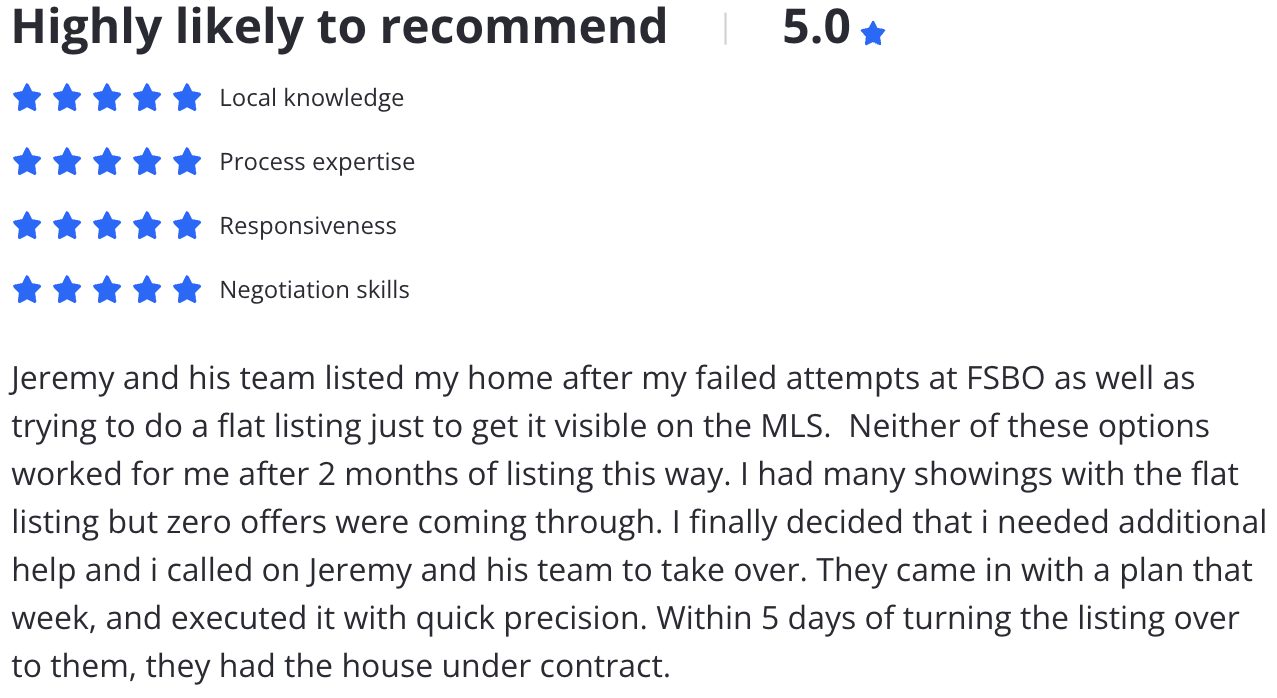Click second star in Responsiveness row
The width and height of the screenshot is (1277, 698).
(x=67, y=226)
